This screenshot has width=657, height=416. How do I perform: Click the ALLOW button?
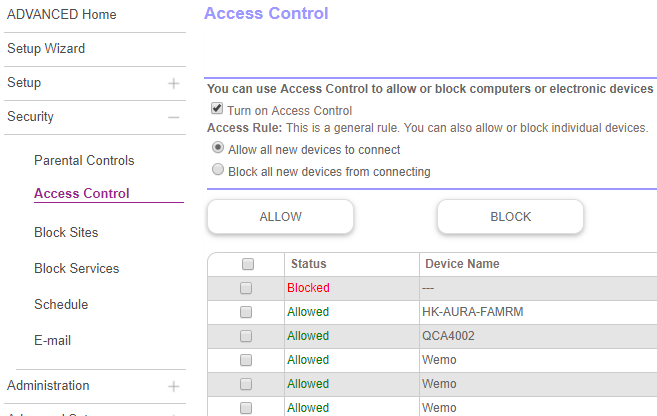click(280, 216)
